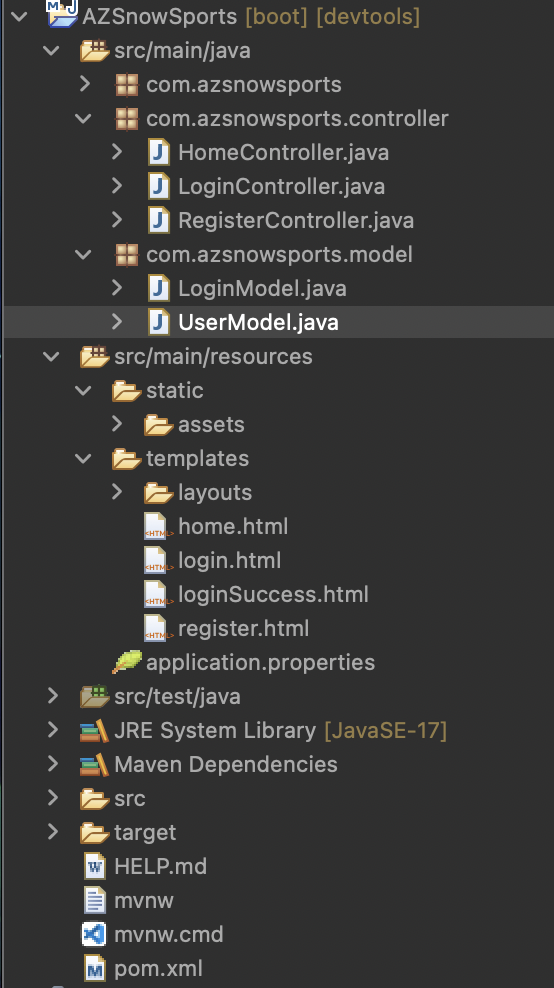Expand RegisterController.java node
The height and width of the screenshot is (988, 554).
pyautogui.click(x=117, y=220)
